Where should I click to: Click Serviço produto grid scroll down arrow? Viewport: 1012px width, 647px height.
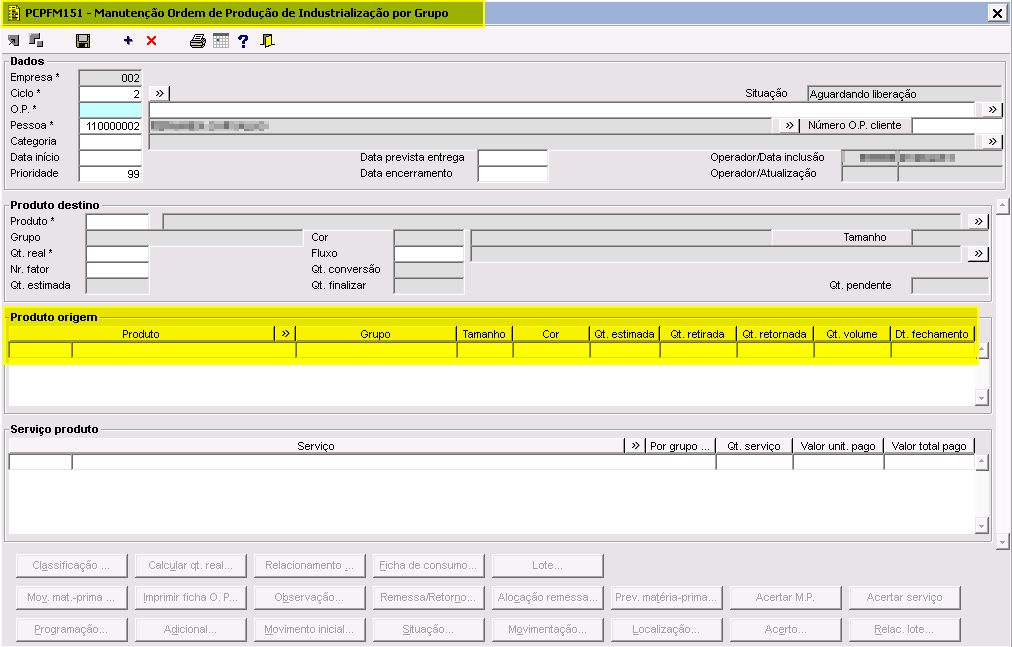point(982,526)
